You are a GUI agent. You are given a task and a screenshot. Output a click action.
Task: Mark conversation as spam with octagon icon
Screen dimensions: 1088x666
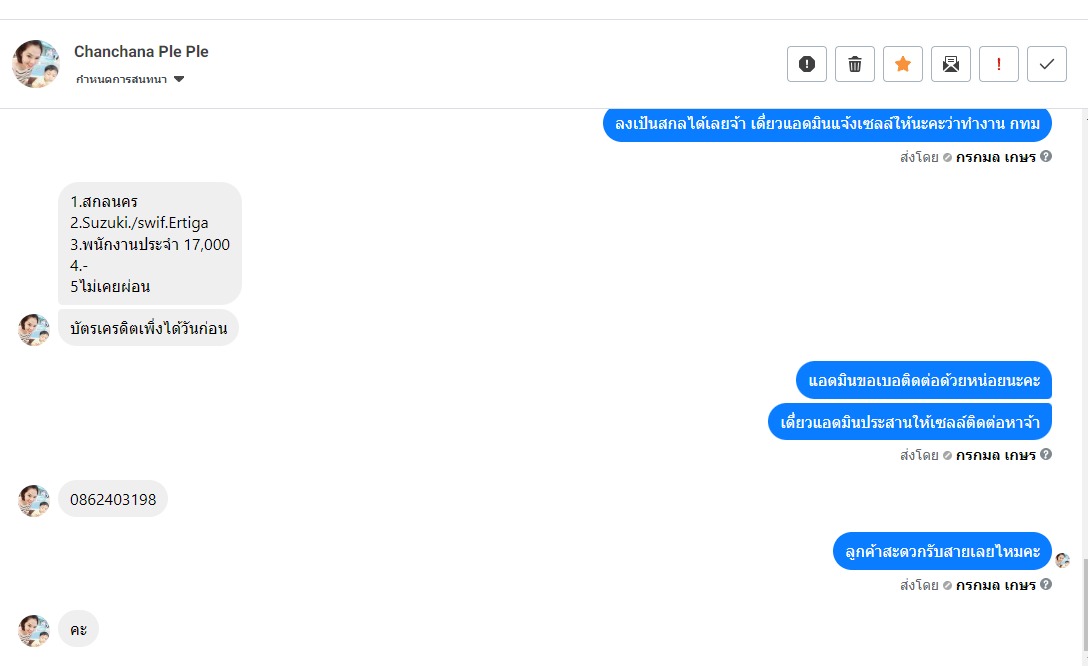click(x=807, y=64)
